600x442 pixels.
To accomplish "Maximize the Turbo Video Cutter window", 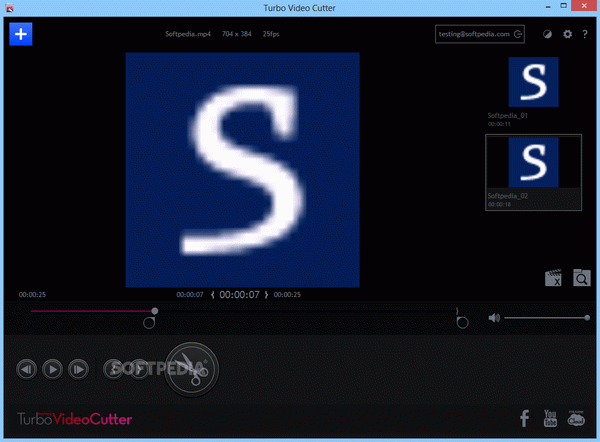I will tap(564, 6).
